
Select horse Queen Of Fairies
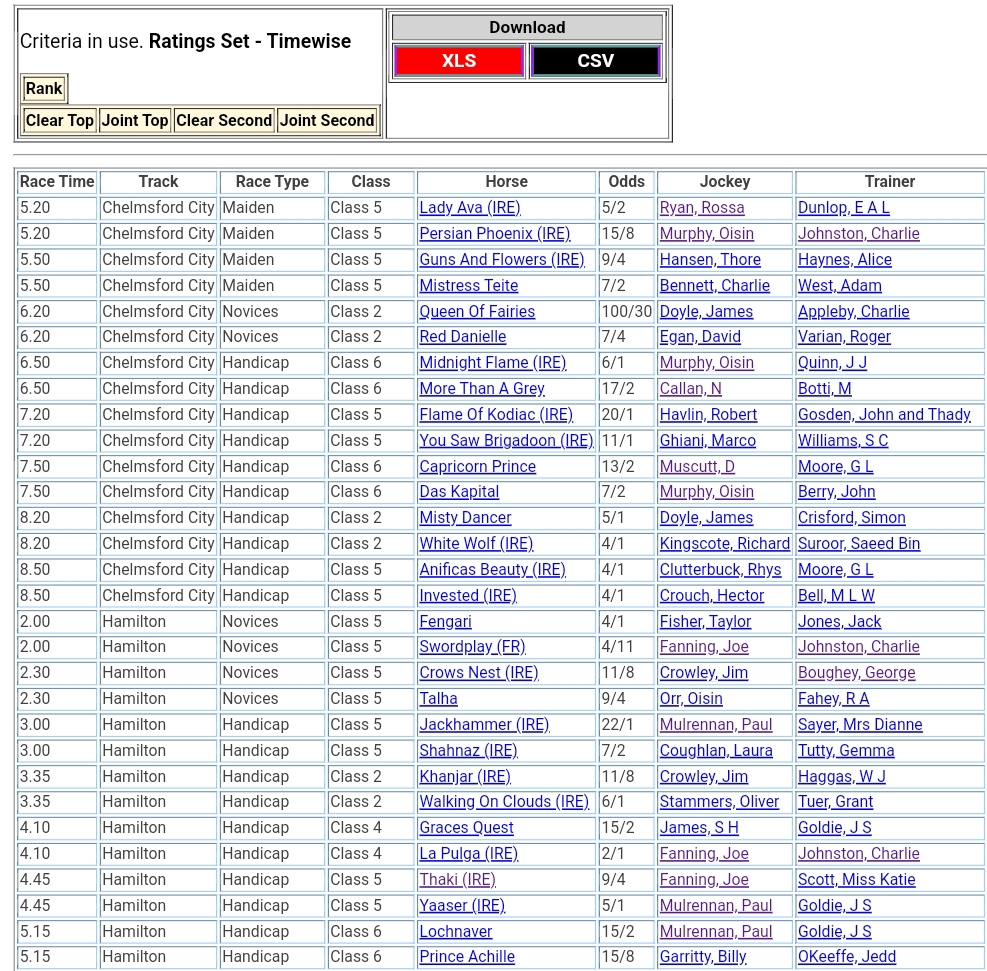[477, 312]
